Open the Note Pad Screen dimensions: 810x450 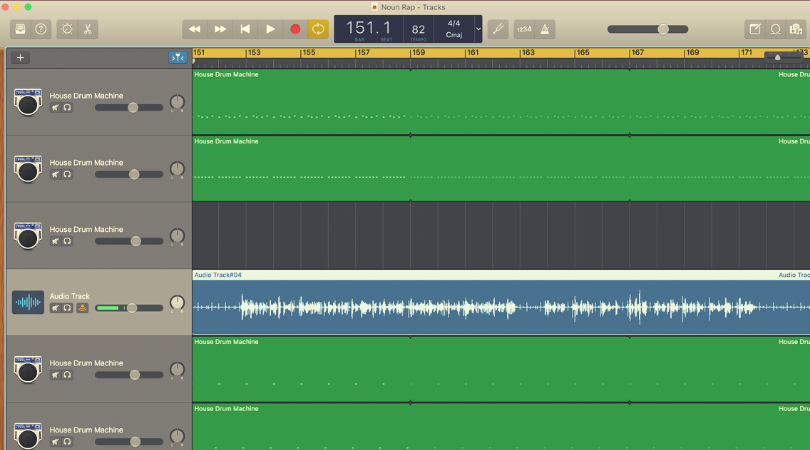[x=755, y=30]
